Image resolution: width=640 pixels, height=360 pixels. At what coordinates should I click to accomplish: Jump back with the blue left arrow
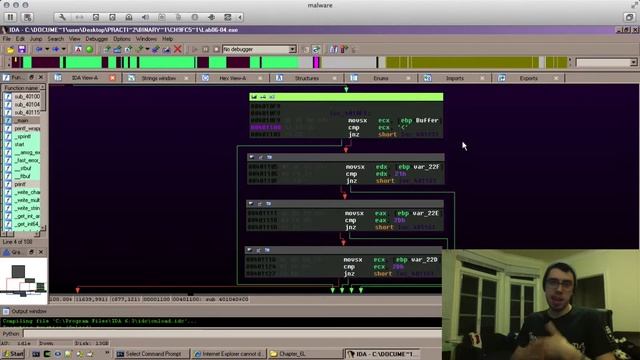coord(39,49)
